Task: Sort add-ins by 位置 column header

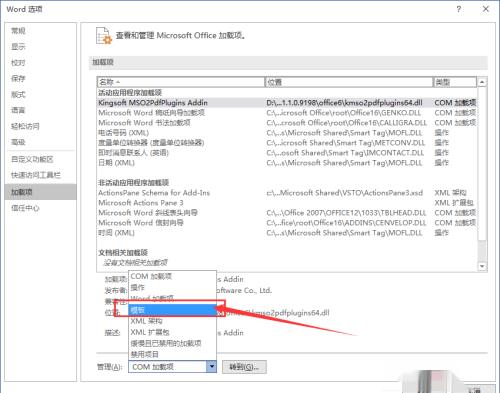Action: pyautogui.click(x=349, y=82)
